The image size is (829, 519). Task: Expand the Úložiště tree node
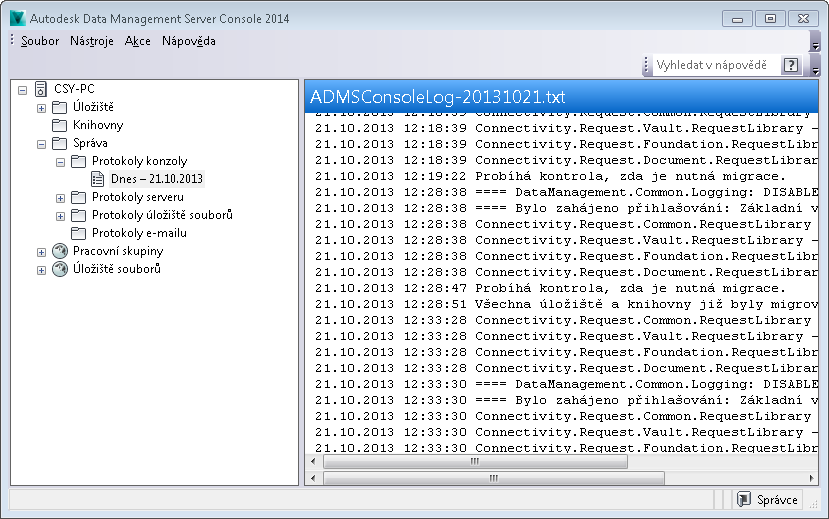pyautogui.click(x=41, y=108)
